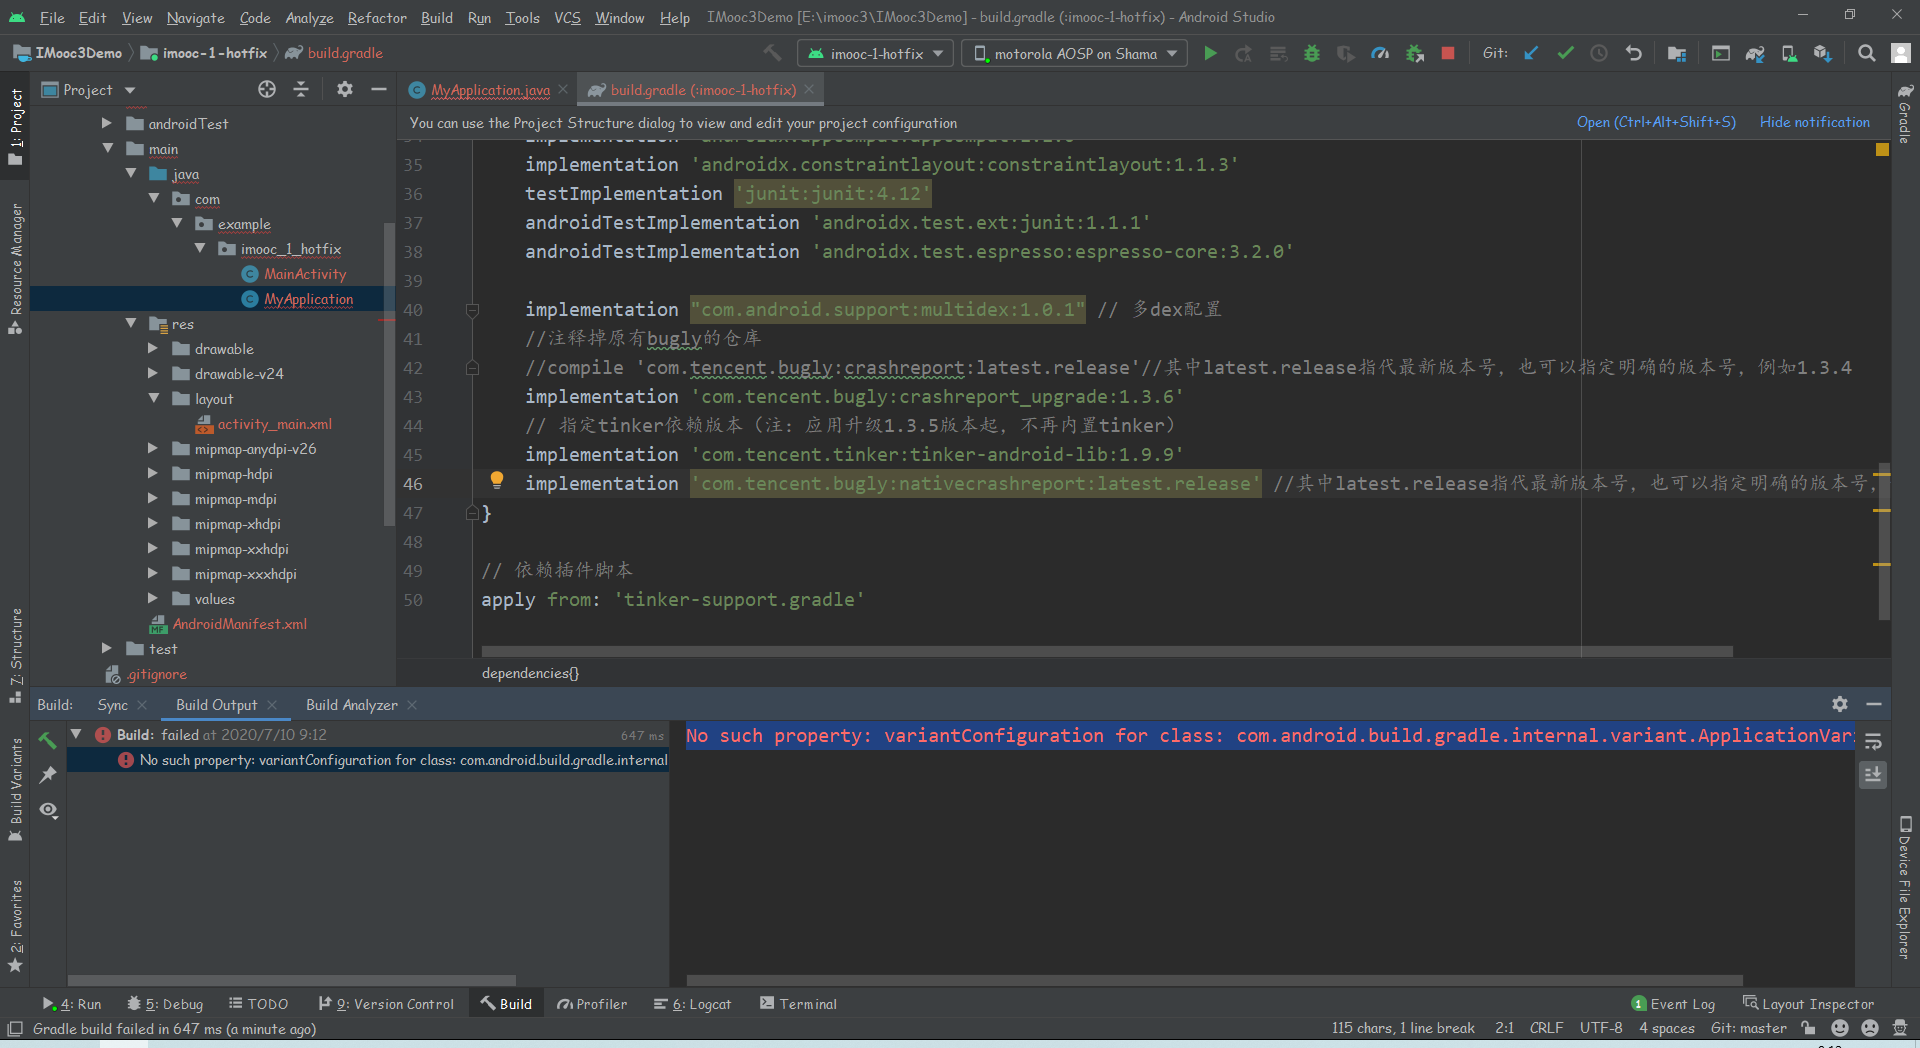
Task: Click the yellow lightbulb on line 46
Action: (x=497, y=480)
